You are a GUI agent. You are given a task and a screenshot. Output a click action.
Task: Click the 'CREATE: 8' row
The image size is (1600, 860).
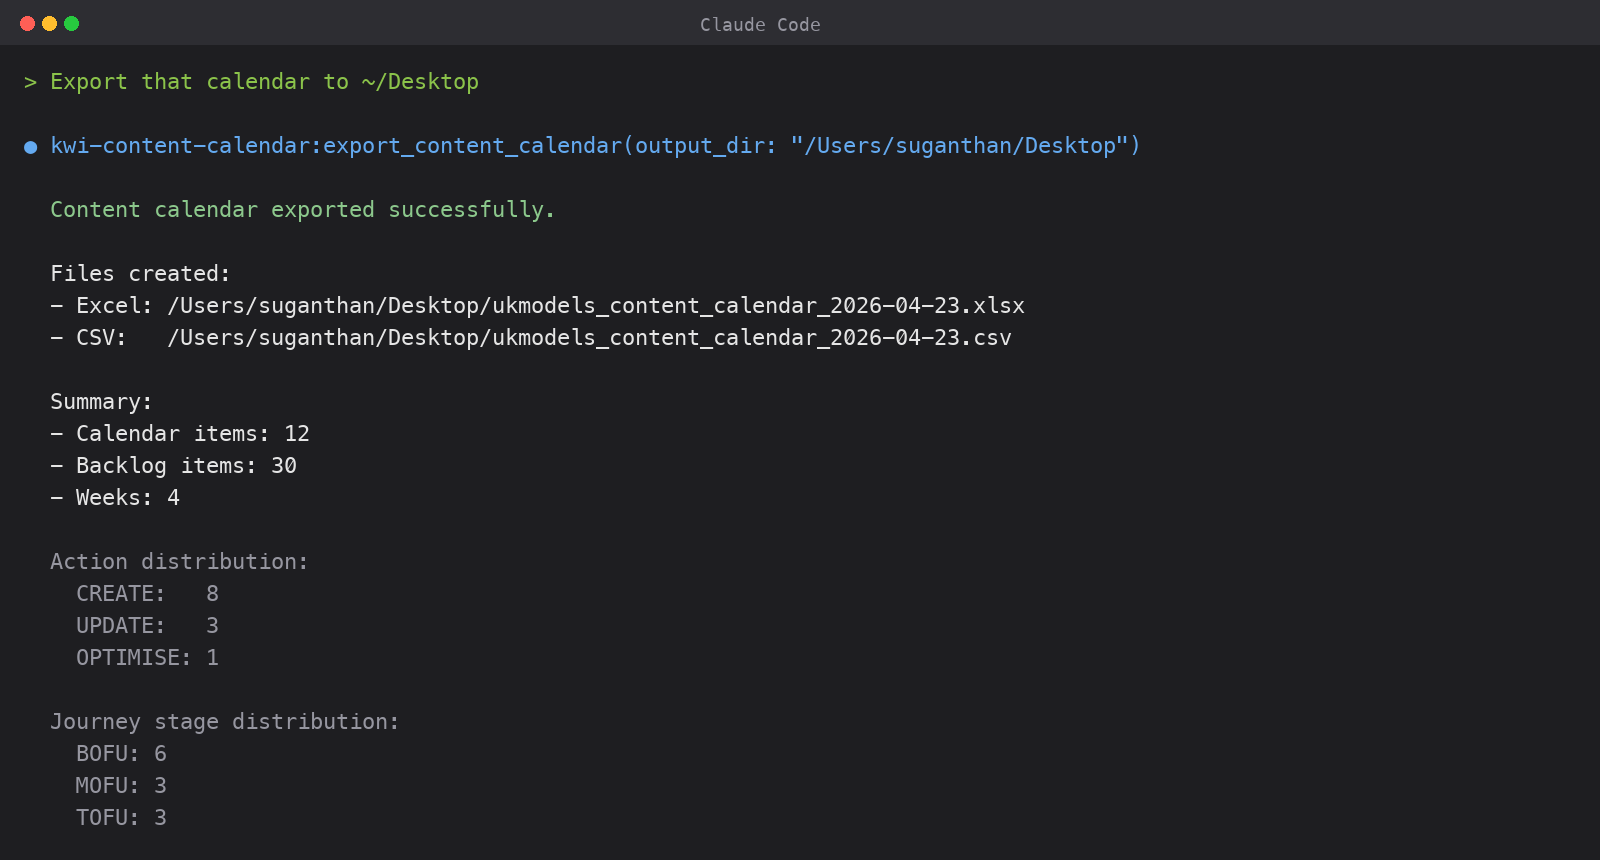pyautogui.click(x=147, y=594)
